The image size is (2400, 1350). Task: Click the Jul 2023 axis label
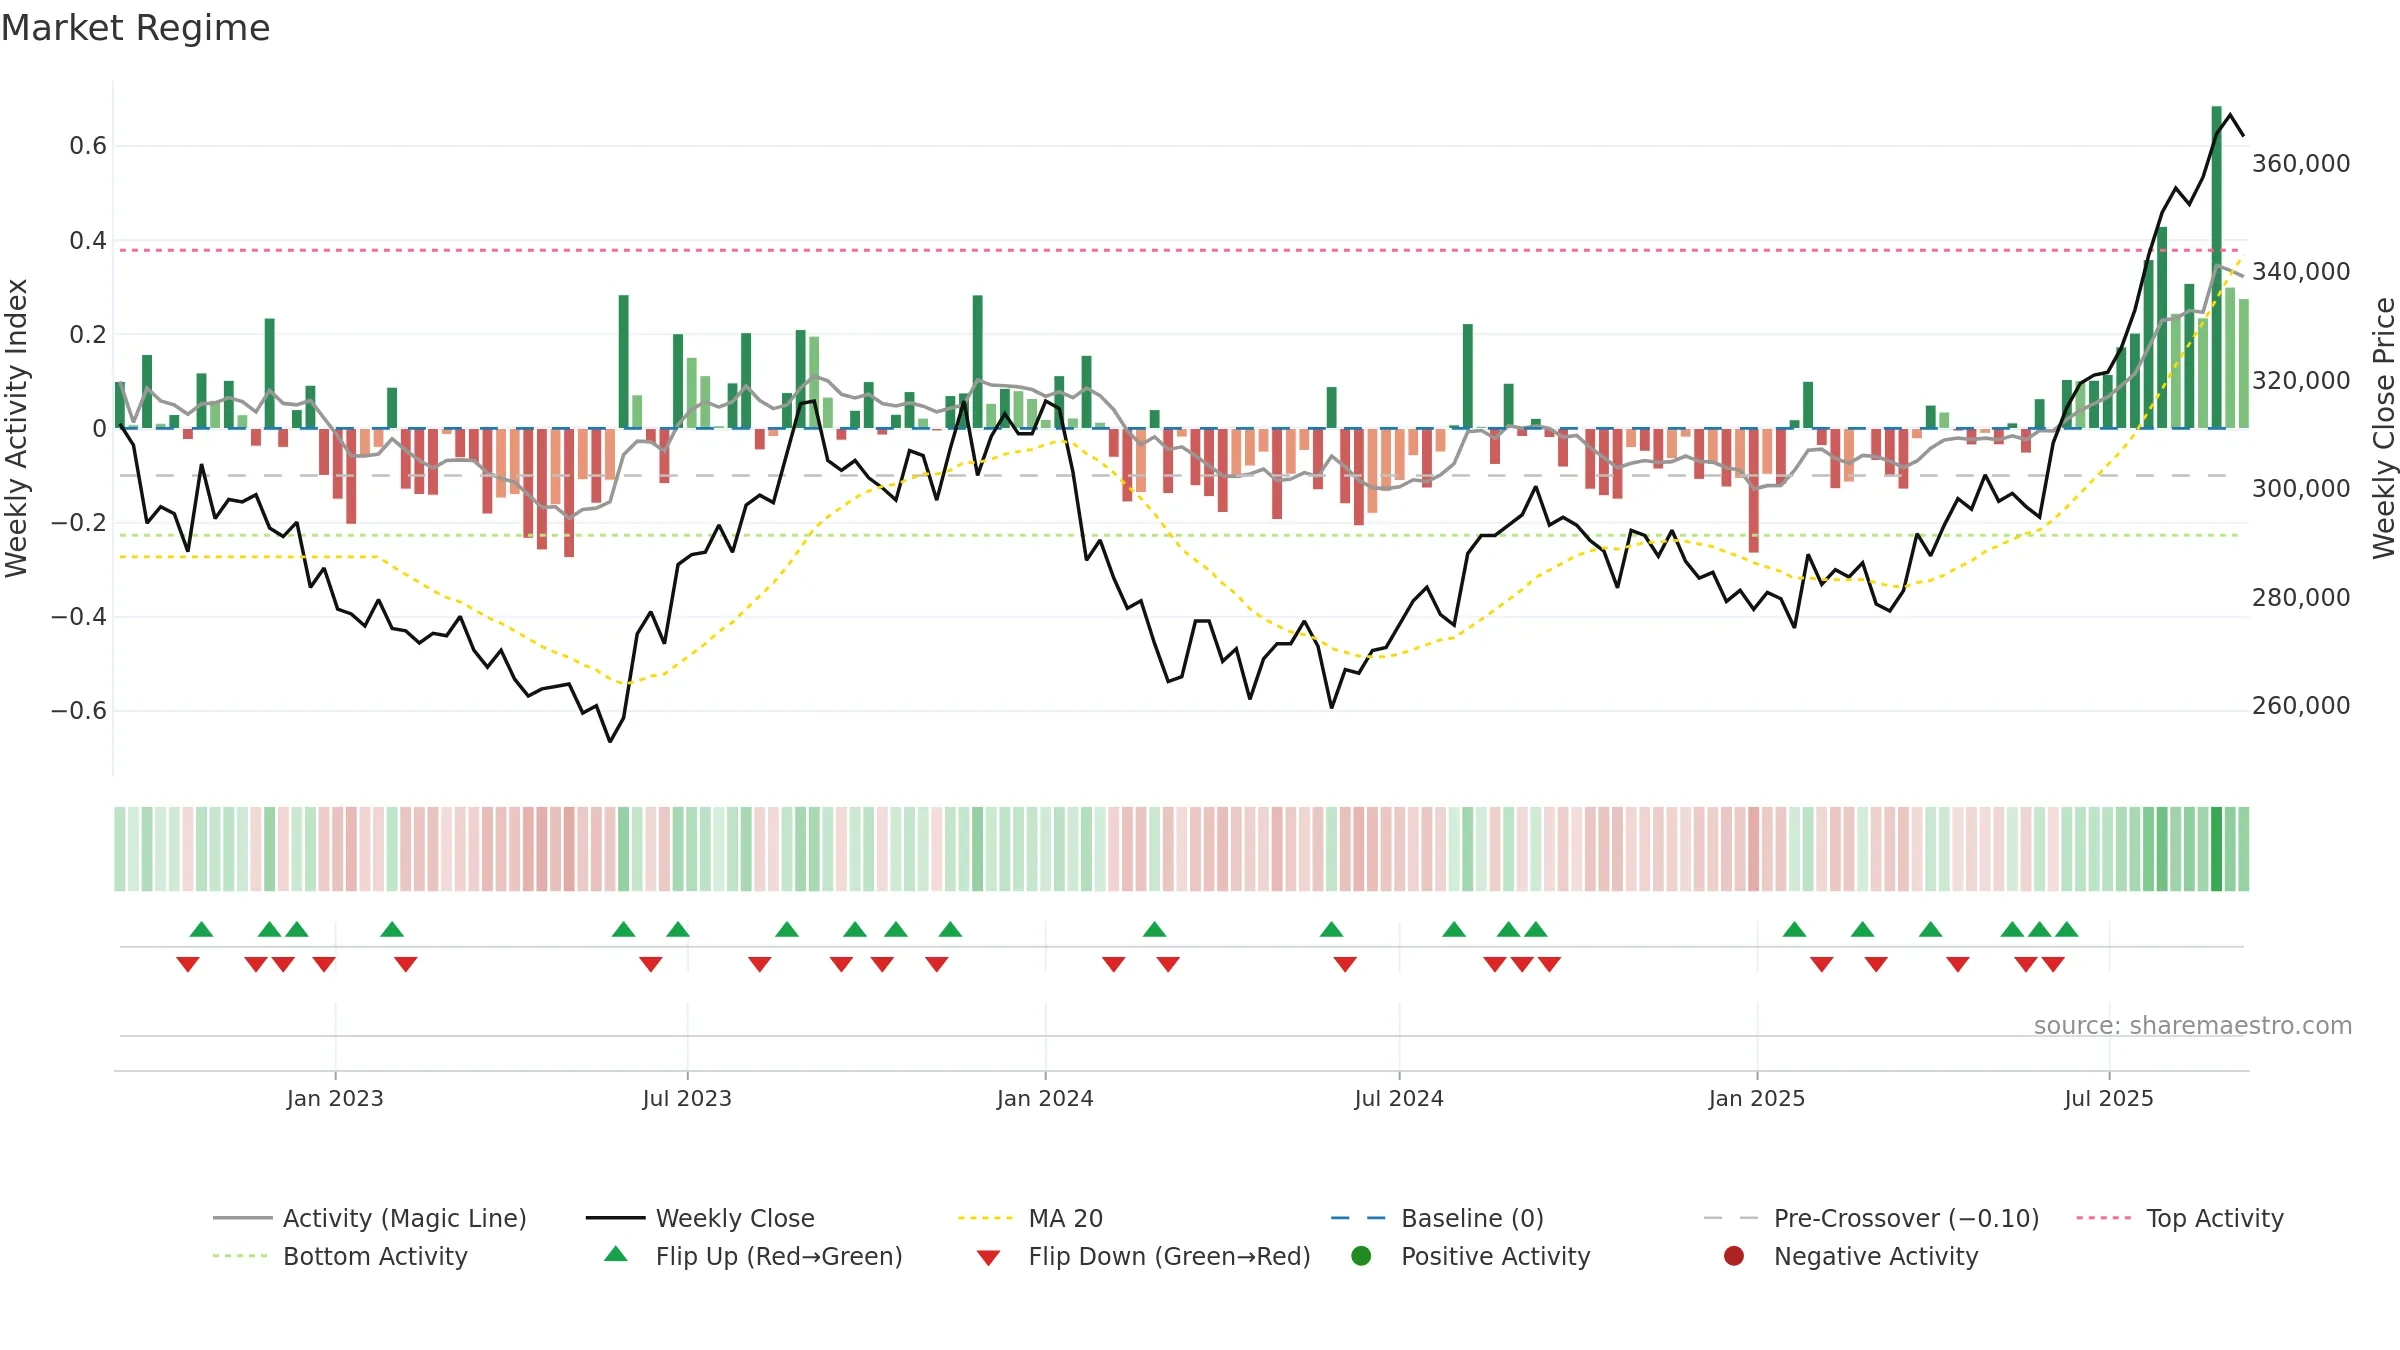point(687,1098)
